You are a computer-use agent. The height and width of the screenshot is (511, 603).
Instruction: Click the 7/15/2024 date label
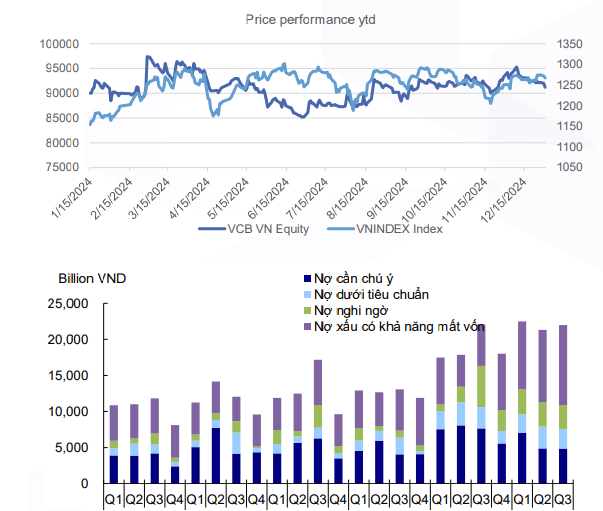tap(307, 198)
